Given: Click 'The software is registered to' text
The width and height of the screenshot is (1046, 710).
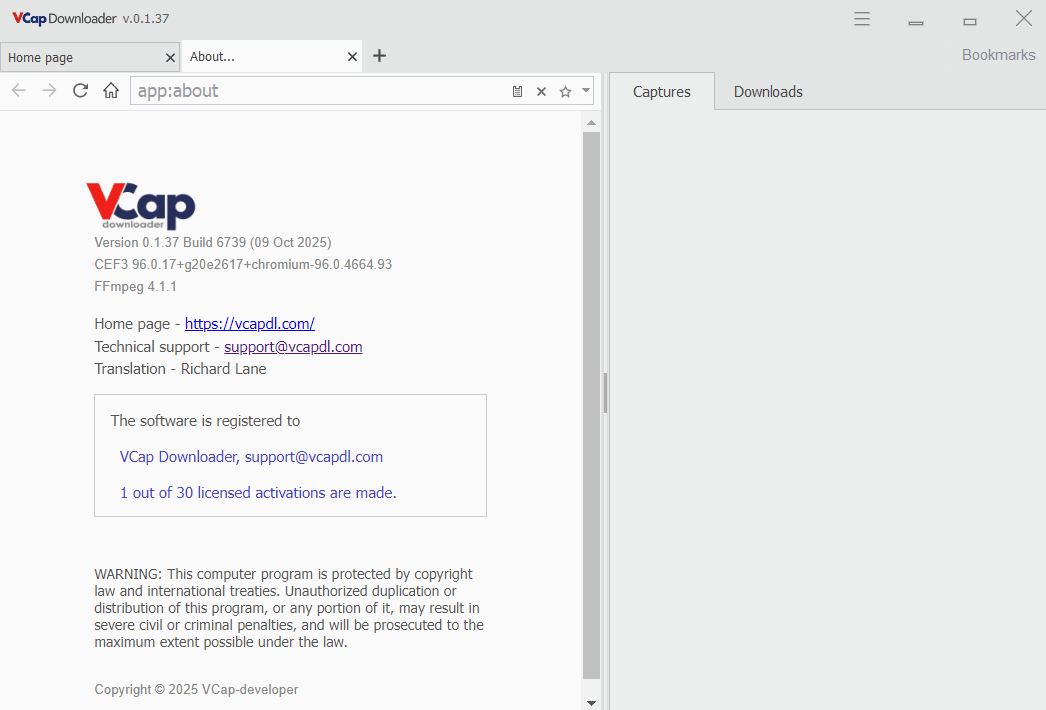Looking at the screenshot, I should pyautogui.click(x=205, y=420).
